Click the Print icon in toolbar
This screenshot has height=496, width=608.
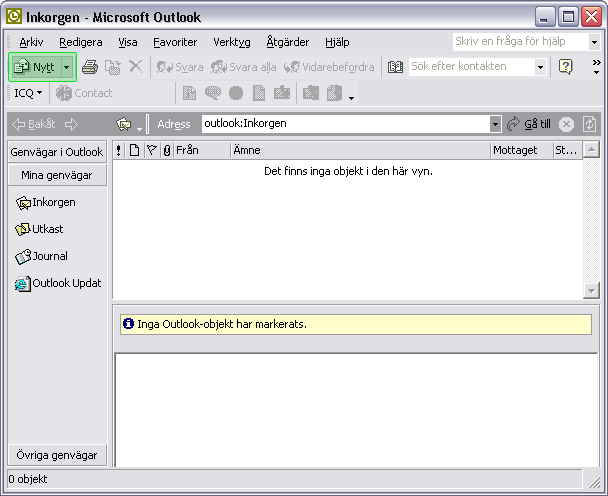point(90,67)
